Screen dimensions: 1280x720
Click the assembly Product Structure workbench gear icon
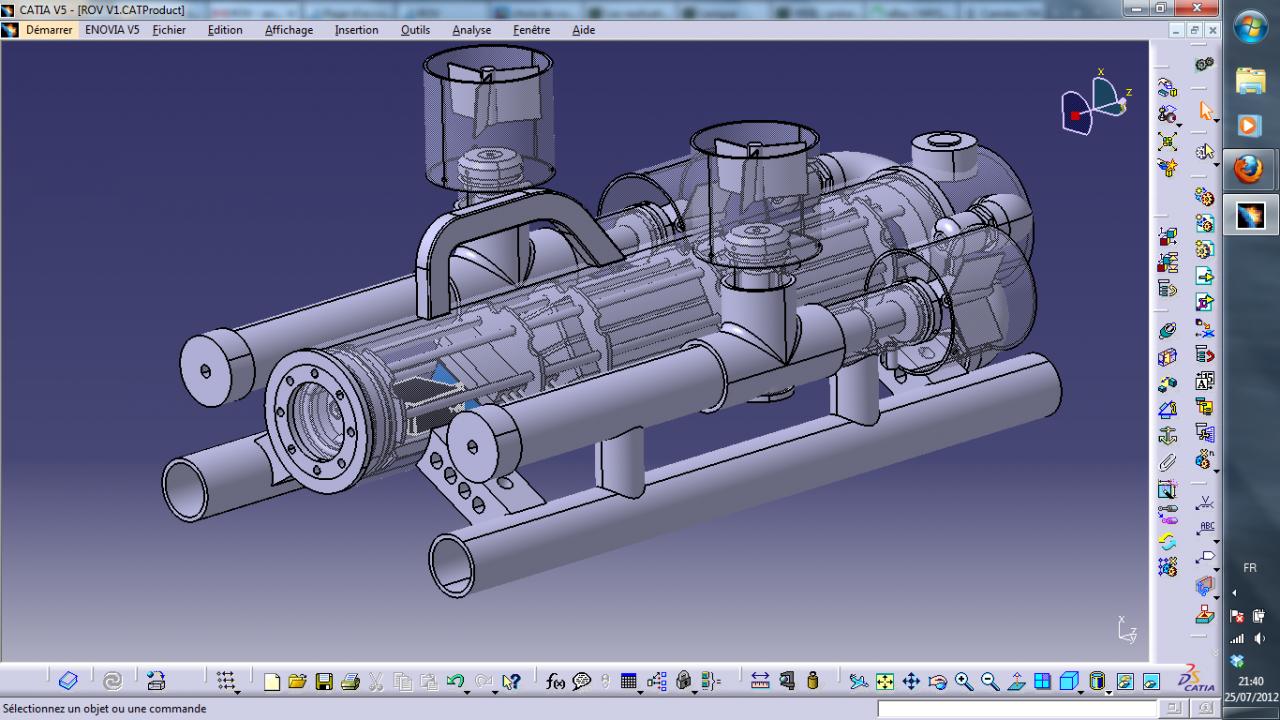click(x=1205, y=64)
